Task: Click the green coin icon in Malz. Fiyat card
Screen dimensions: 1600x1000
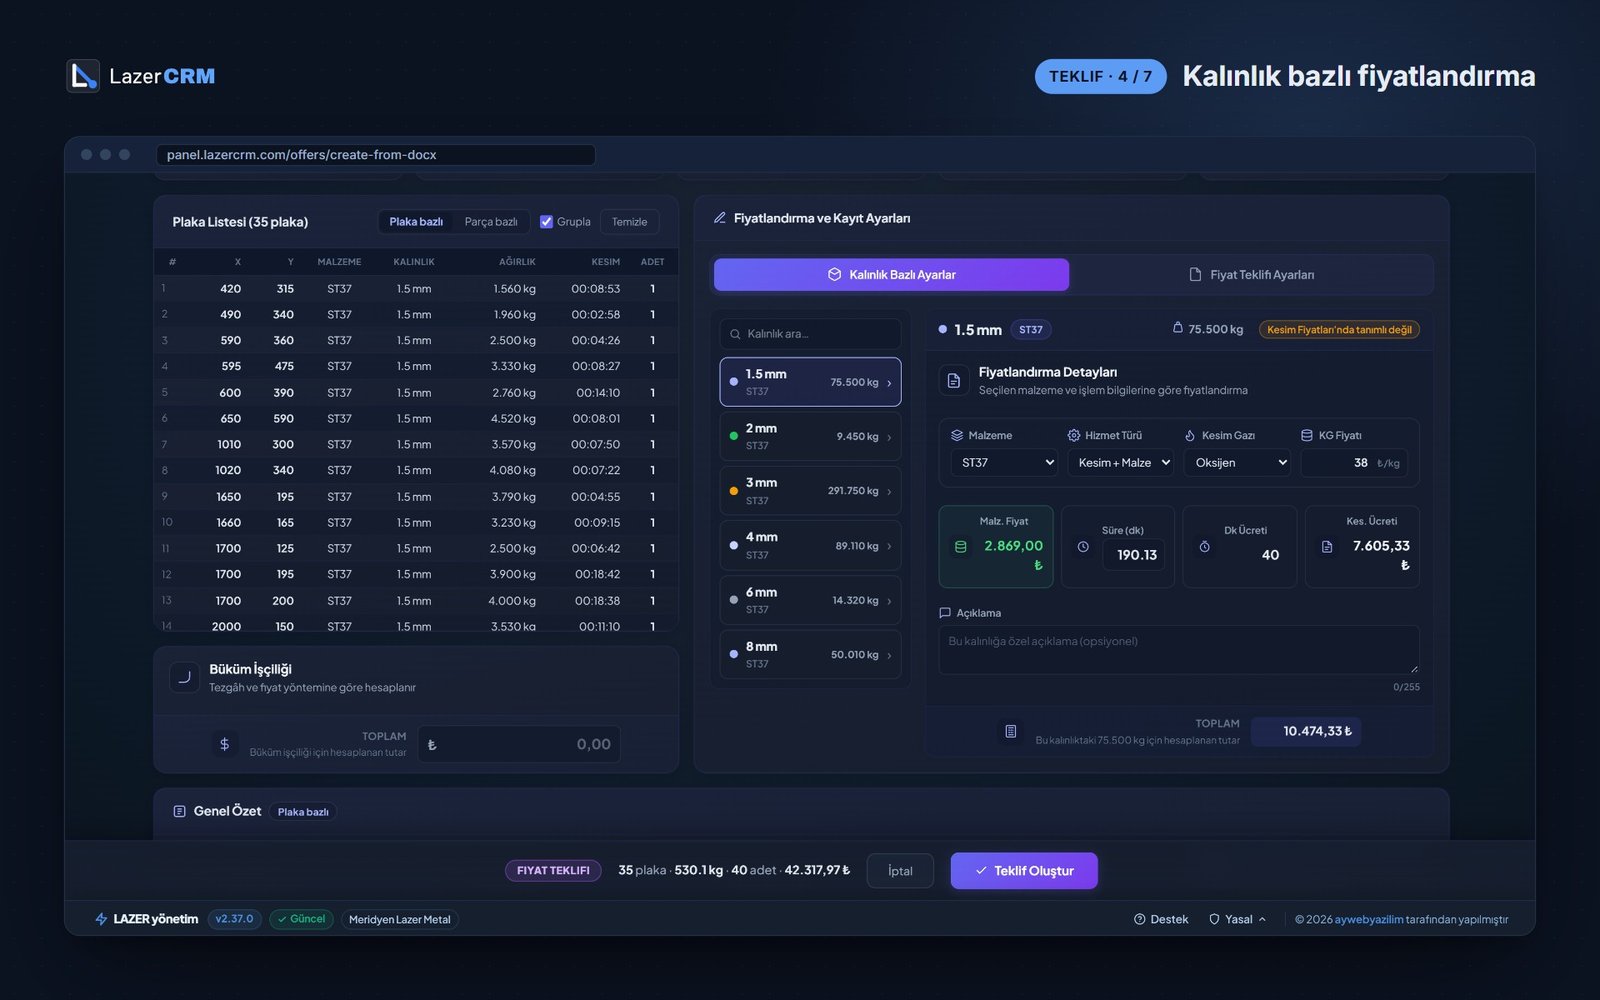Action: [x=961, y=547]
